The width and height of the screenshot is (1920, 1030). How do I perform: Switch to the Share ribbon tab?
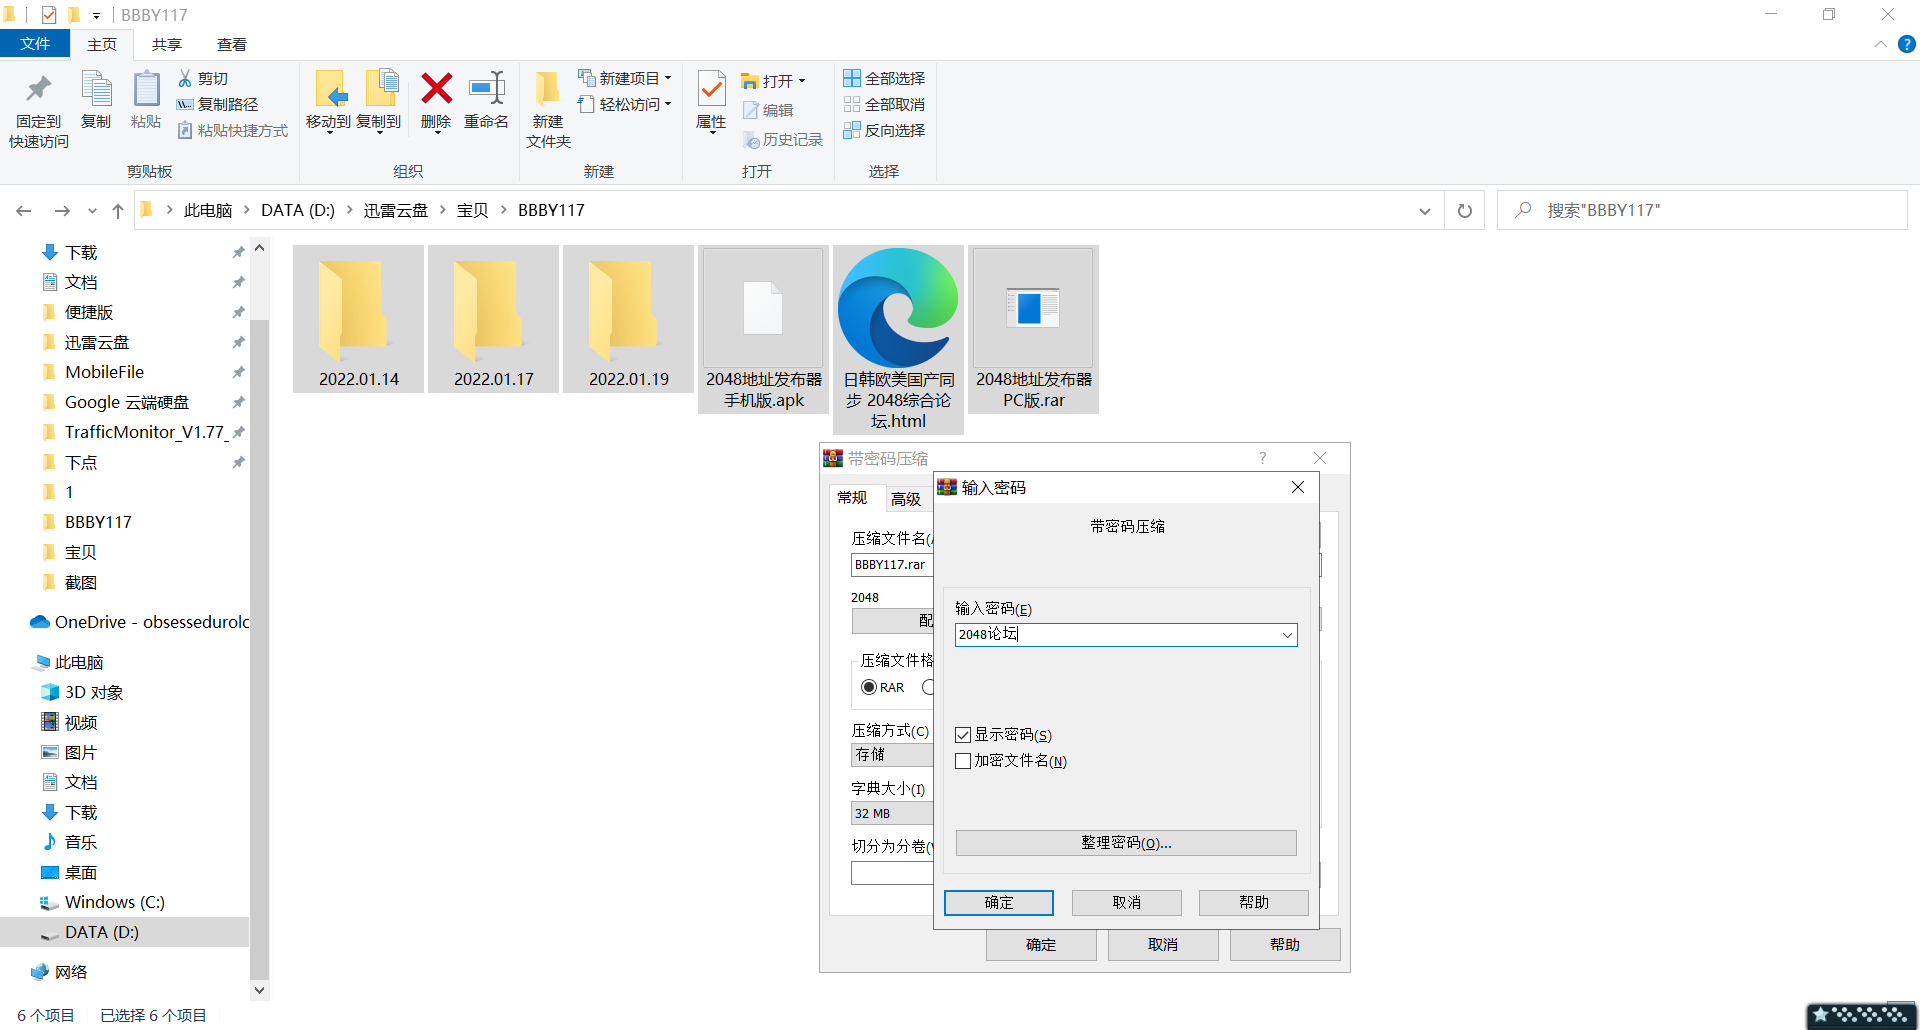tap(167, 44)
